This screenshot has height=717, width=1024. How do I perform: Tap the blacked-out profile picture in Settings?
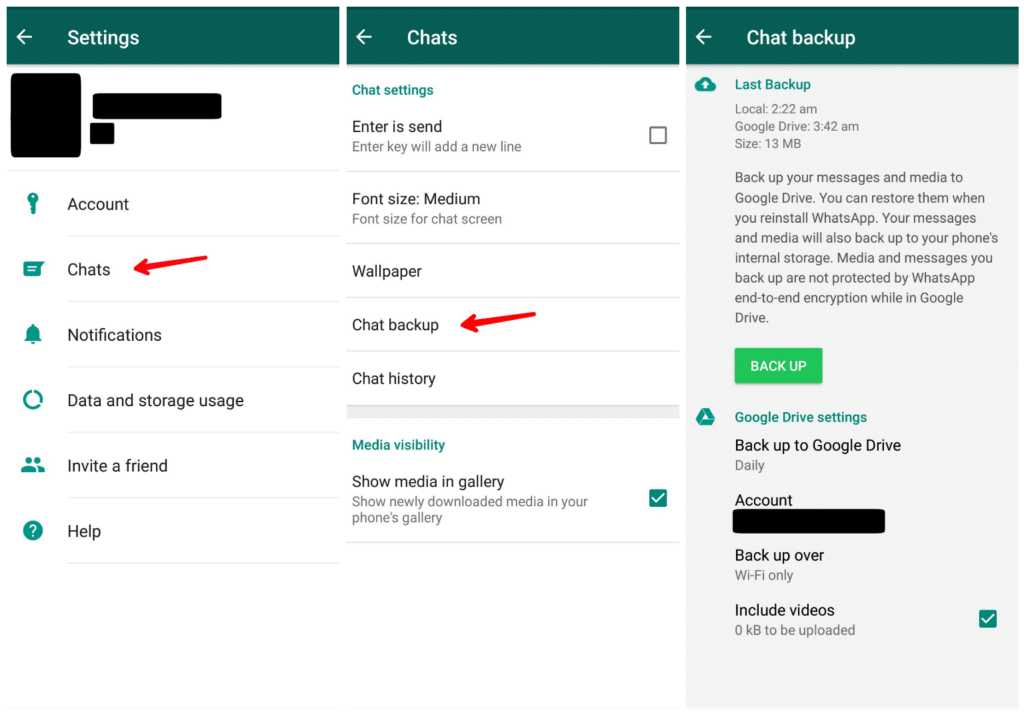(46, 115)
